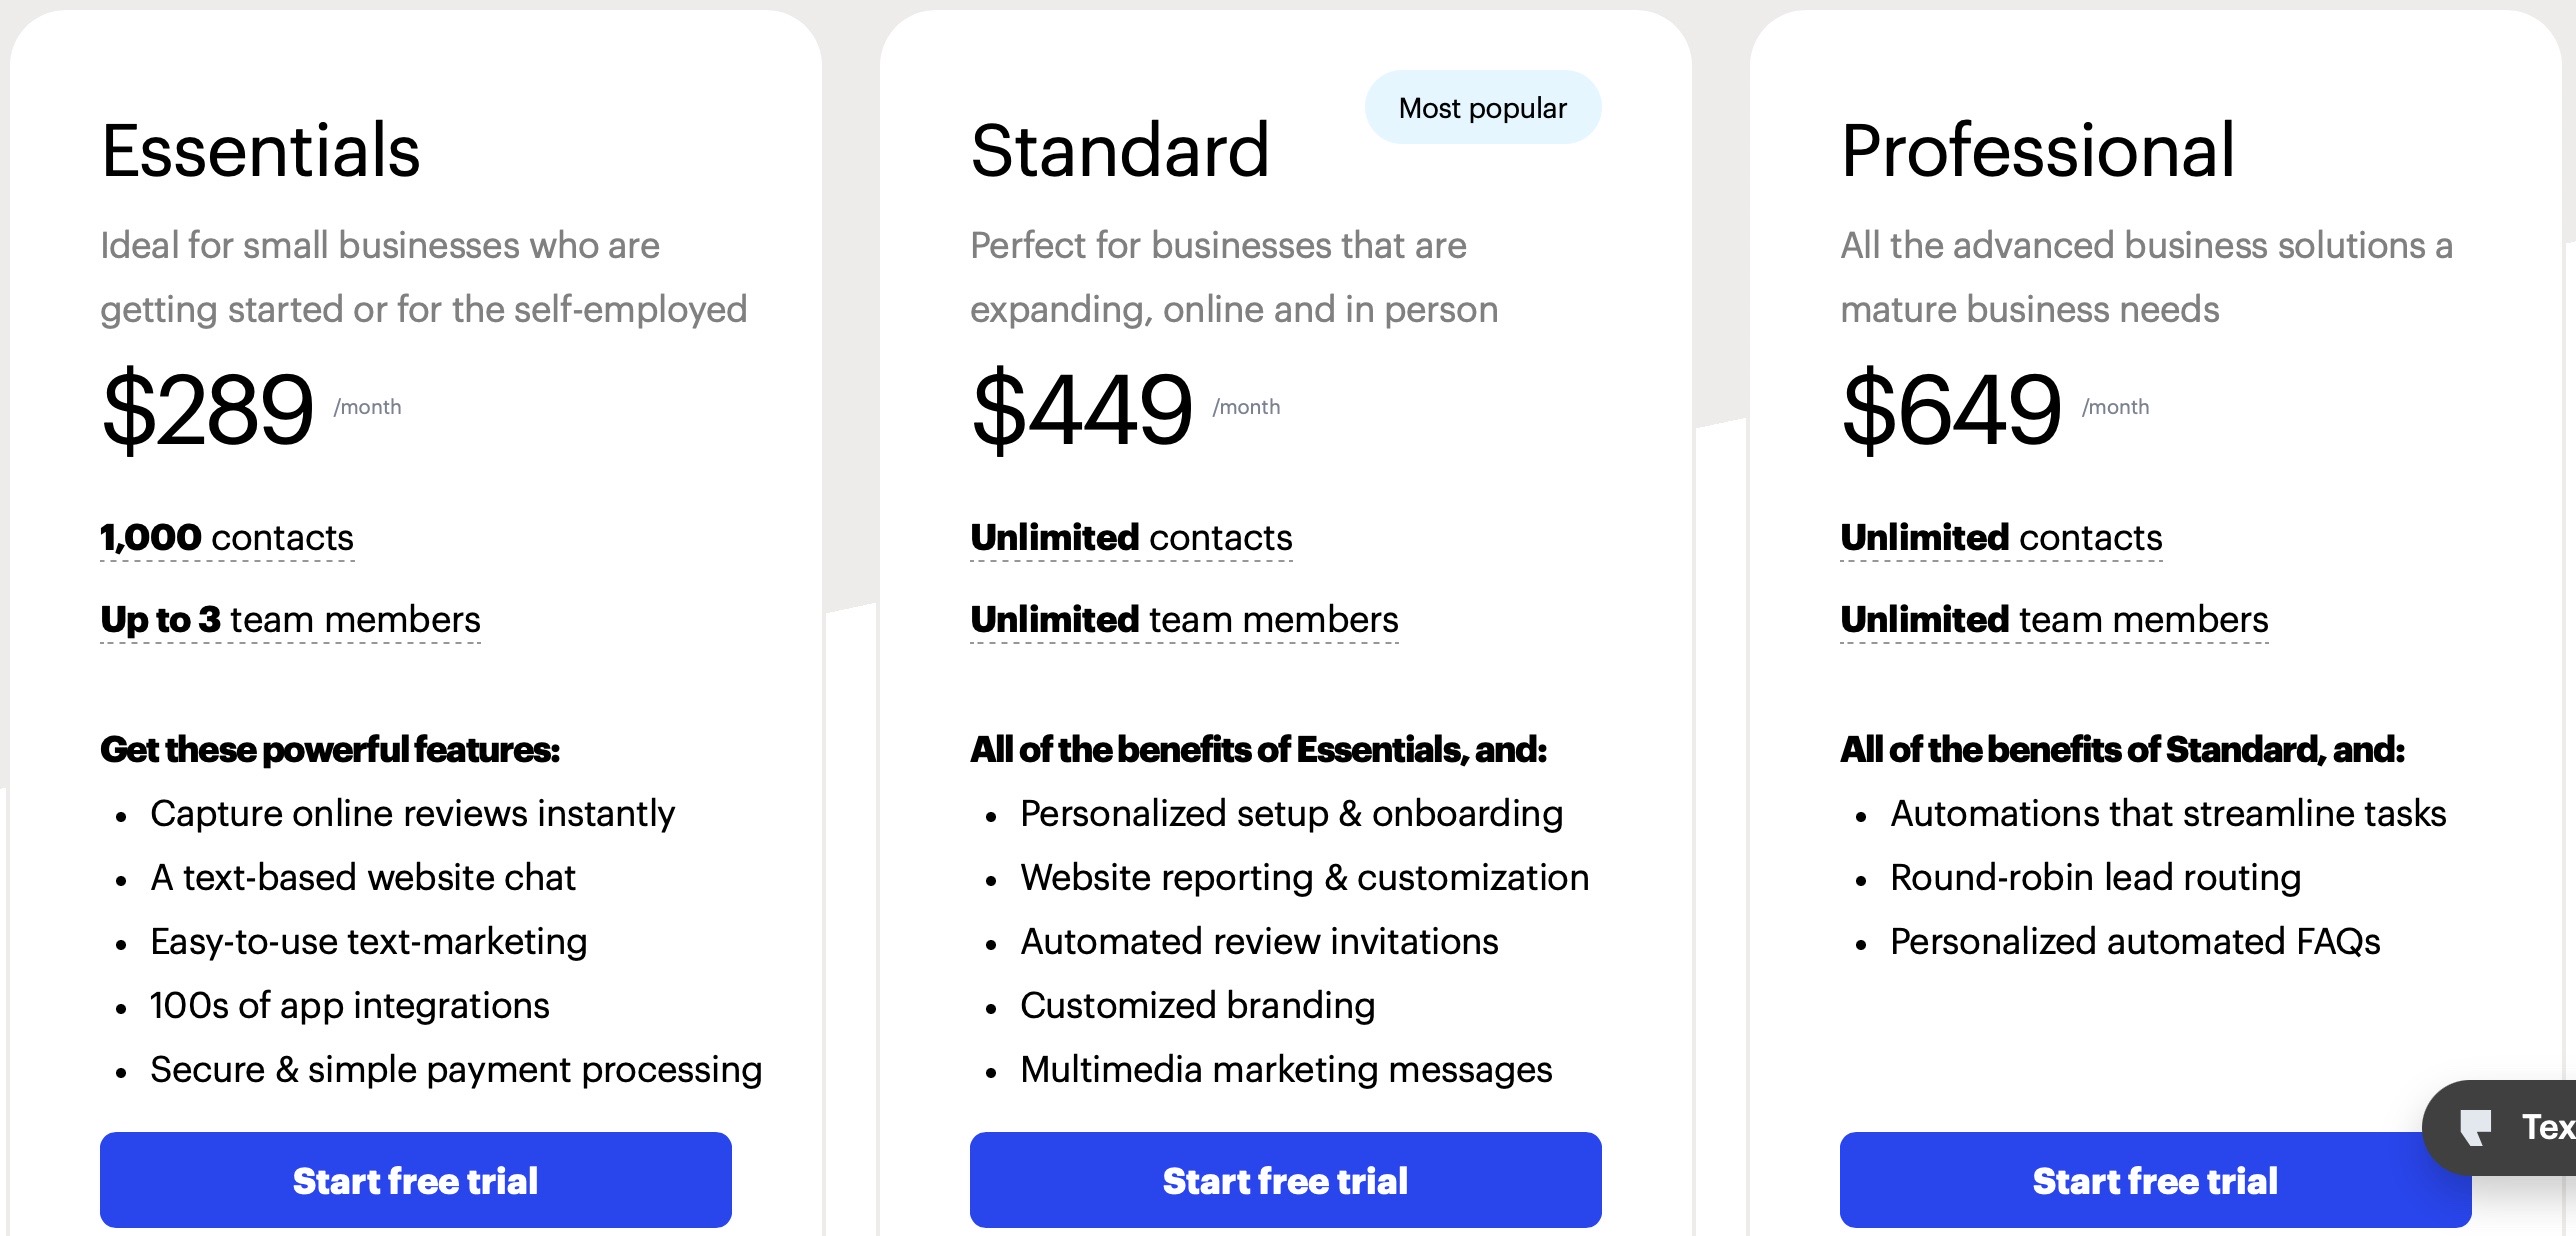Image resolution: width=2576 pixels, height=1236 pixels.
Task: Select the Professional plan heading
Action: [2038, 150]
